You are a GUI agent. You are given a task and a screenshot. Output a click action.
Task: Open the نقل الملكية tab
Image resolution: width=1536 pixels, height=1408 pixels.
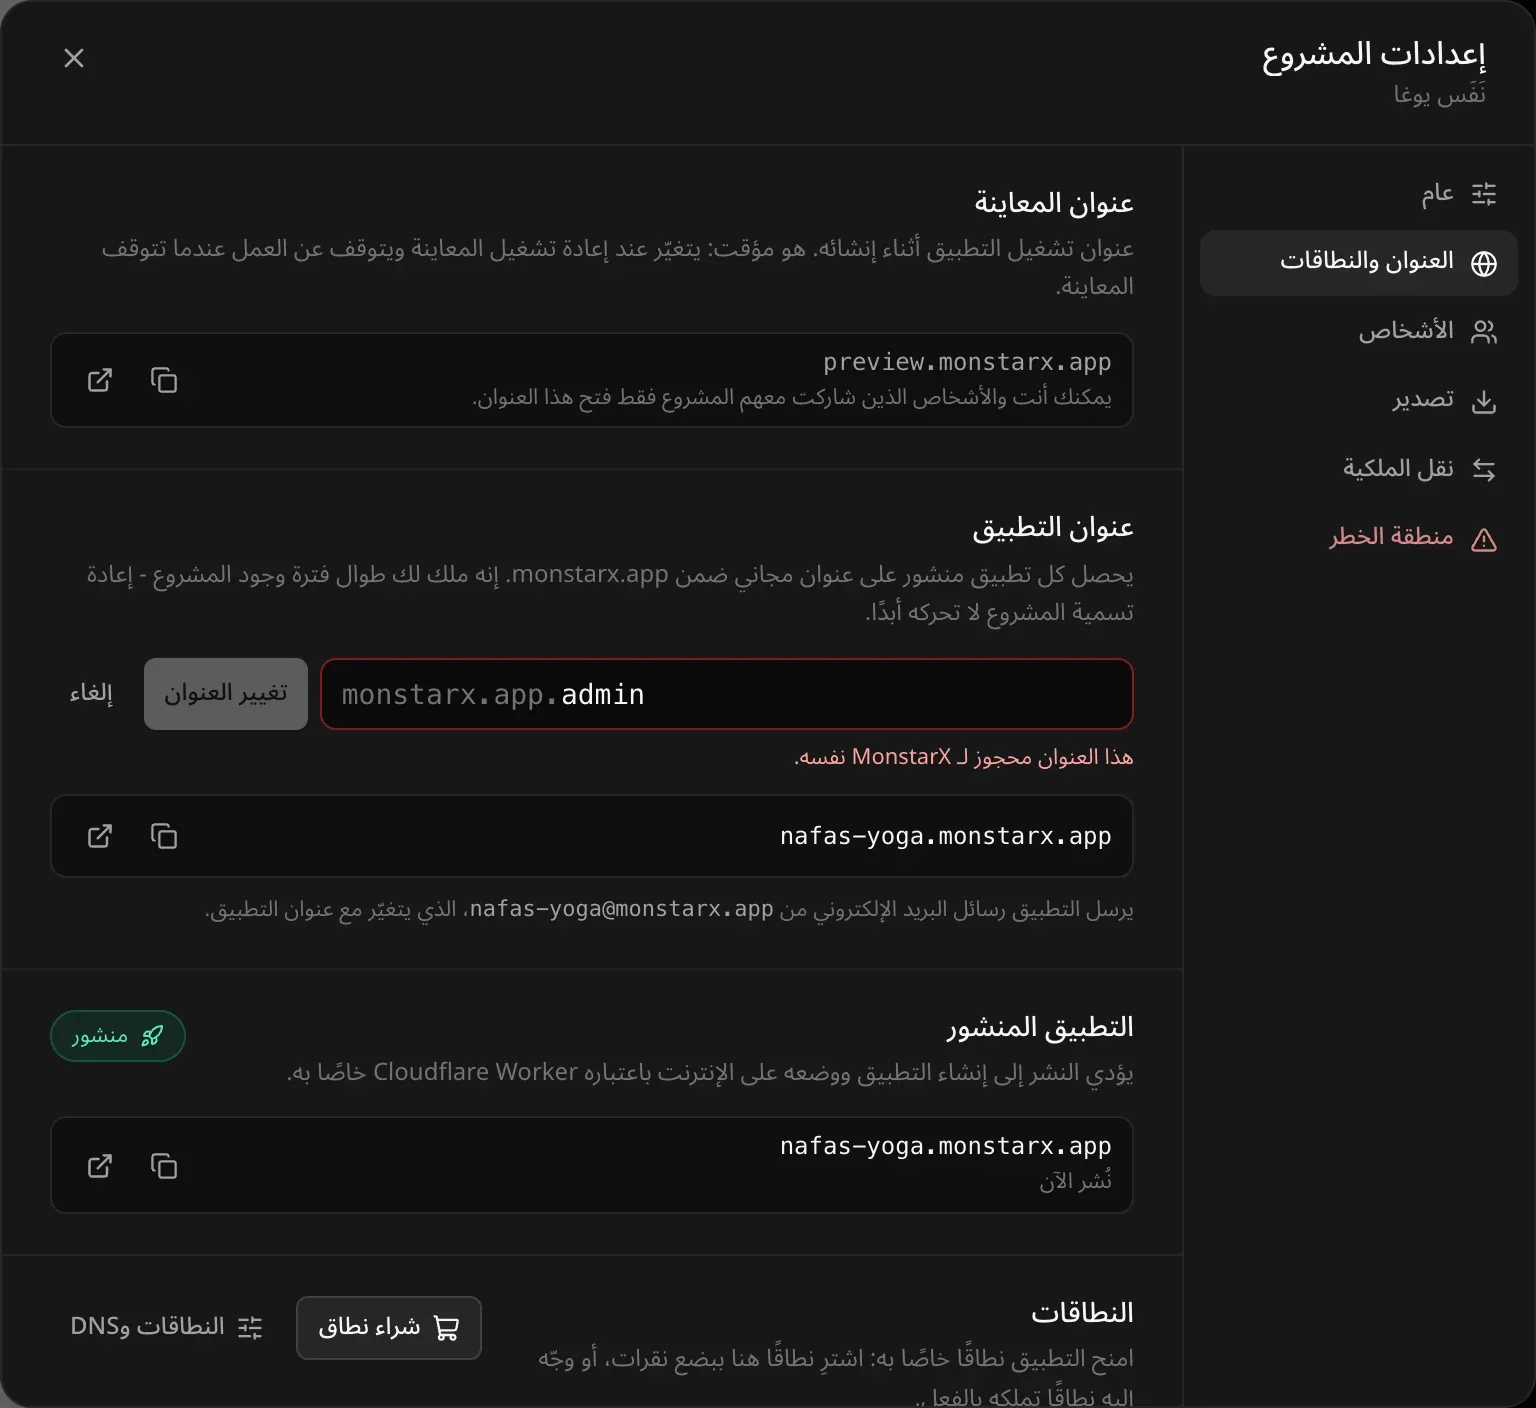(x=1359, y=468)
